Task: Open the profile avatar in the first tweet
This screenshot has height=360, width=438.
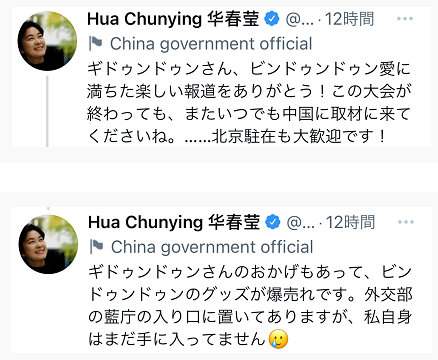Action: click(47, 41)
